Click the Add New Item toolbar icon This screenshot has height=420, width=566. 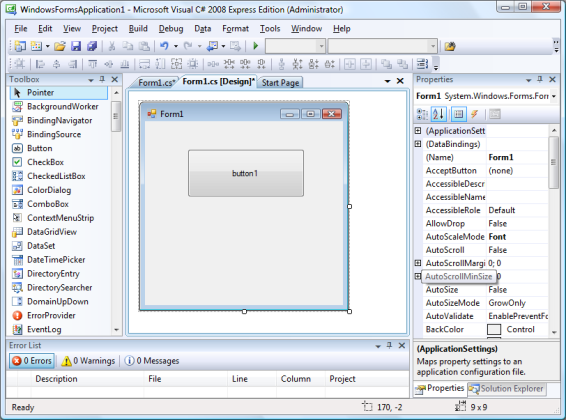coord(36,46)
